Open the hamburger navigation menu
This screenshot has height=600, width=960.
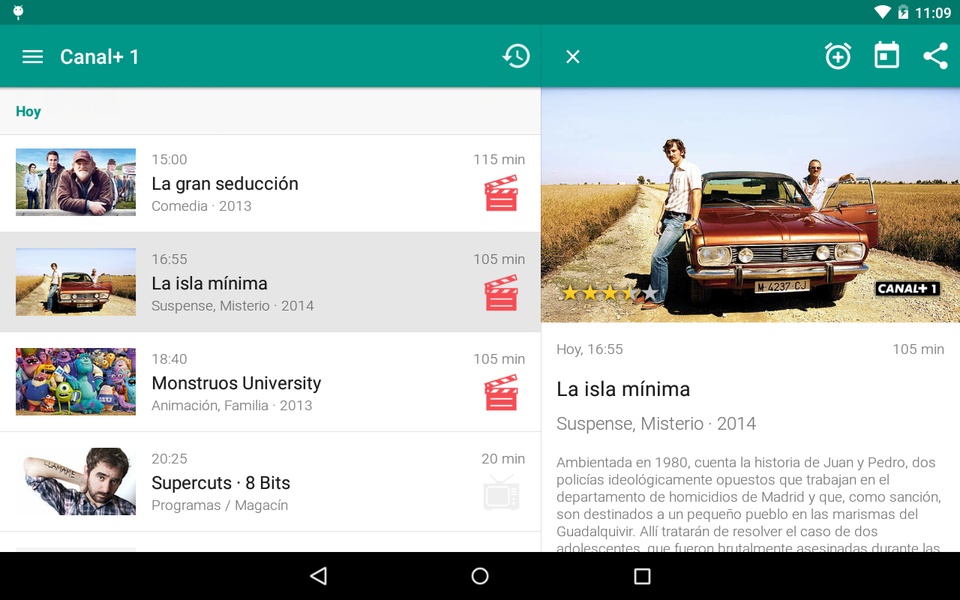32,57
